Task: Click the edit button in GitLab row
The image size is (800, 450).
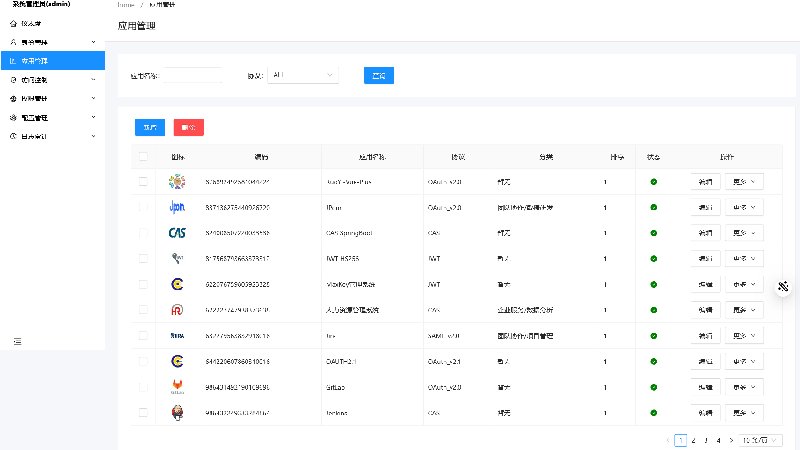Action: point(705,387)
